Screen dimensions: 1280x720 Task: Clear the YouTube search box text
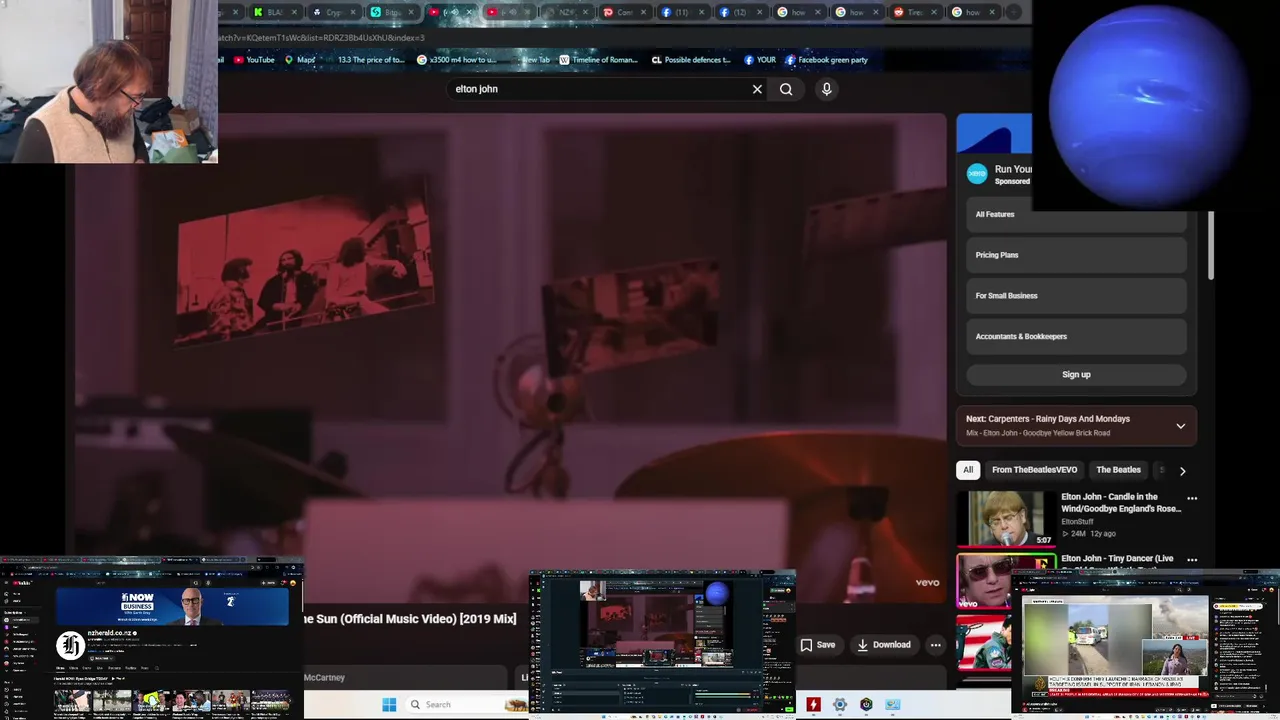pyautogui.click(x=757, y=89)
